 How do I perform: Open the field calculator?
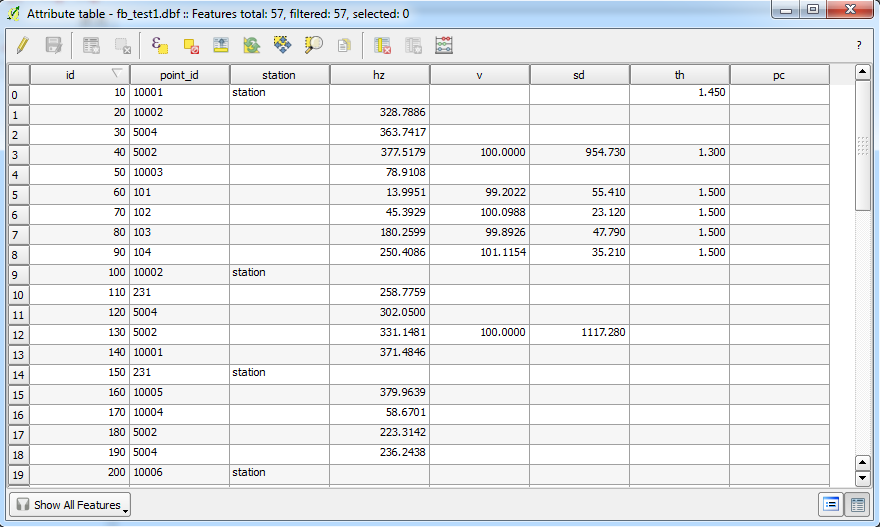pos(444,45)
